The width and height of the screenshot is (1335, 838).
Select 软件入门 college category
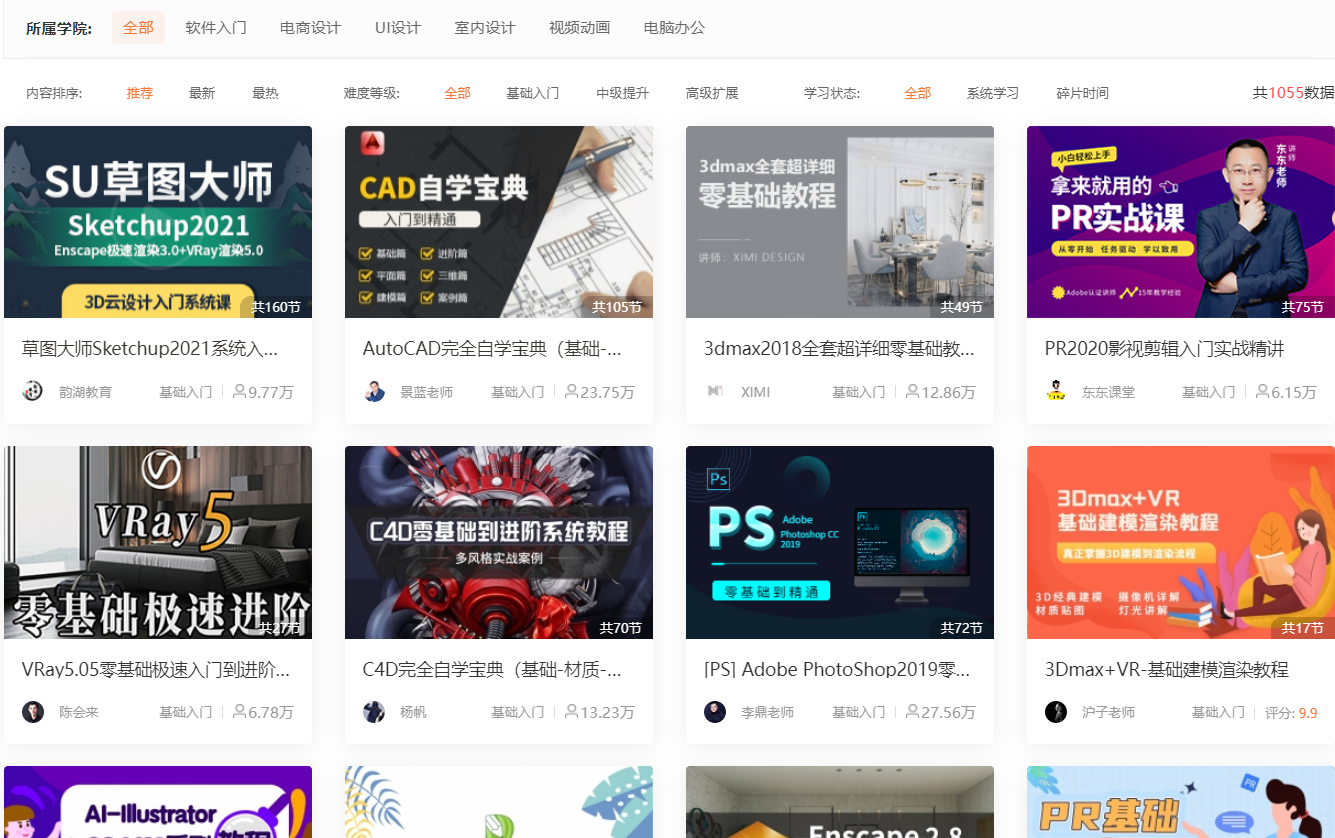(216, 28)
